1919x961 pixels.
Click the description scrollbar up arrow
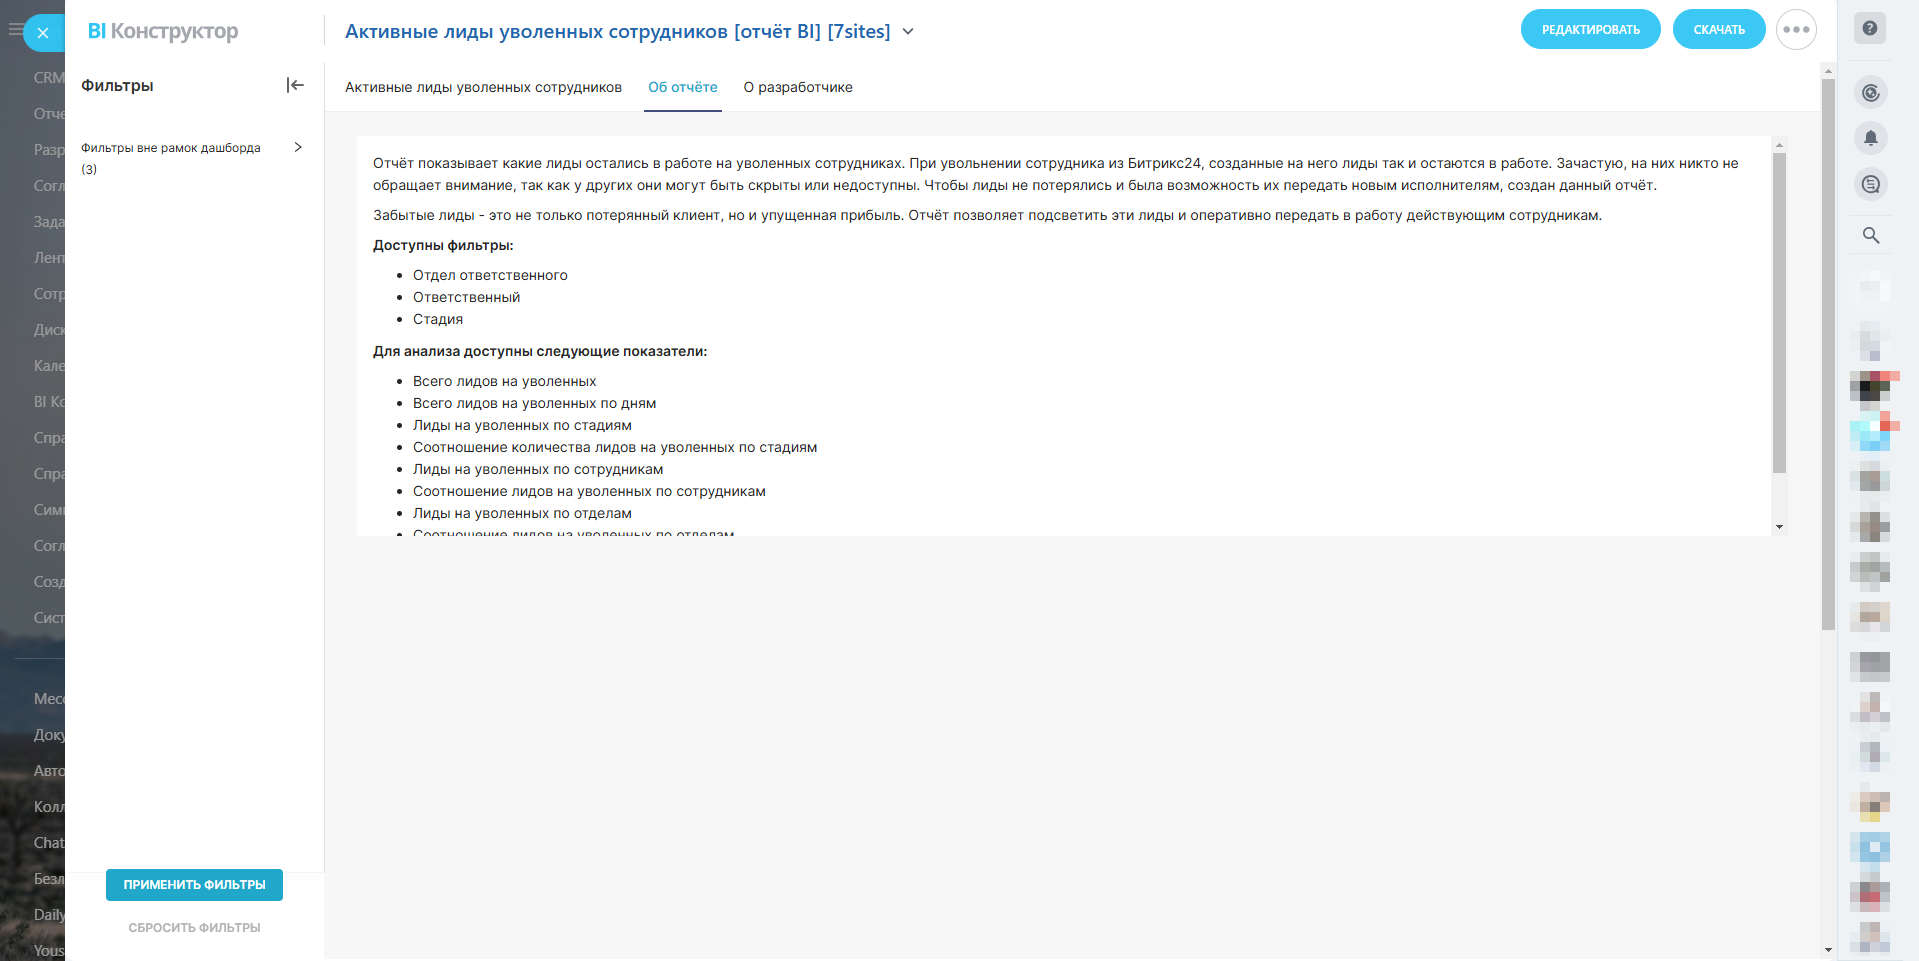1779,145
